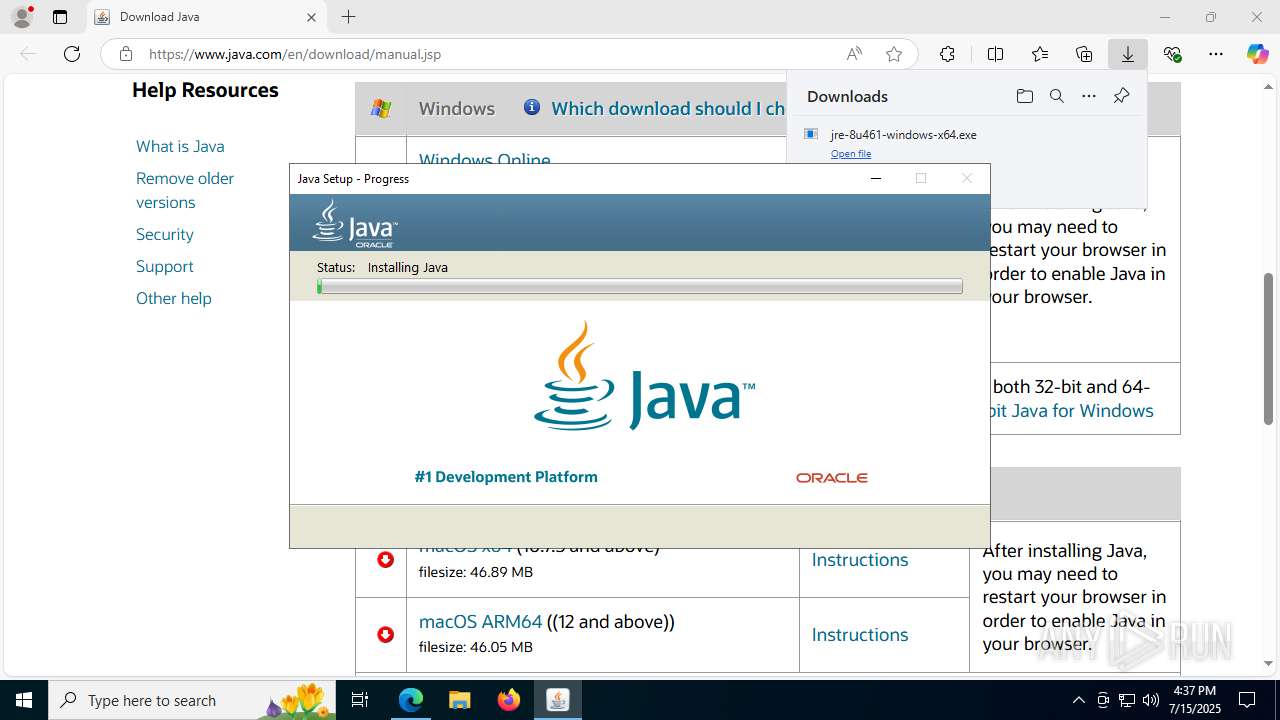Open File Explorer from taskbar

coord(459,700)
